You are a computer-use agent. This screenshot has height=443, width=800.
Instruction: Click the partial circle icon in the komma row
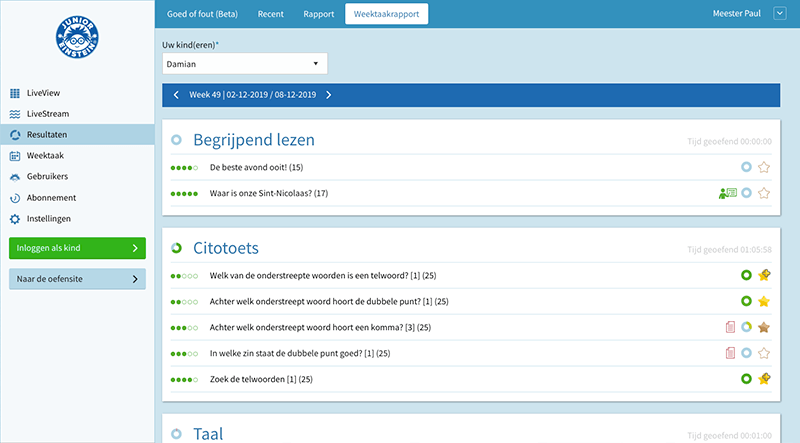pyautogui.click(x=746, y=327)
